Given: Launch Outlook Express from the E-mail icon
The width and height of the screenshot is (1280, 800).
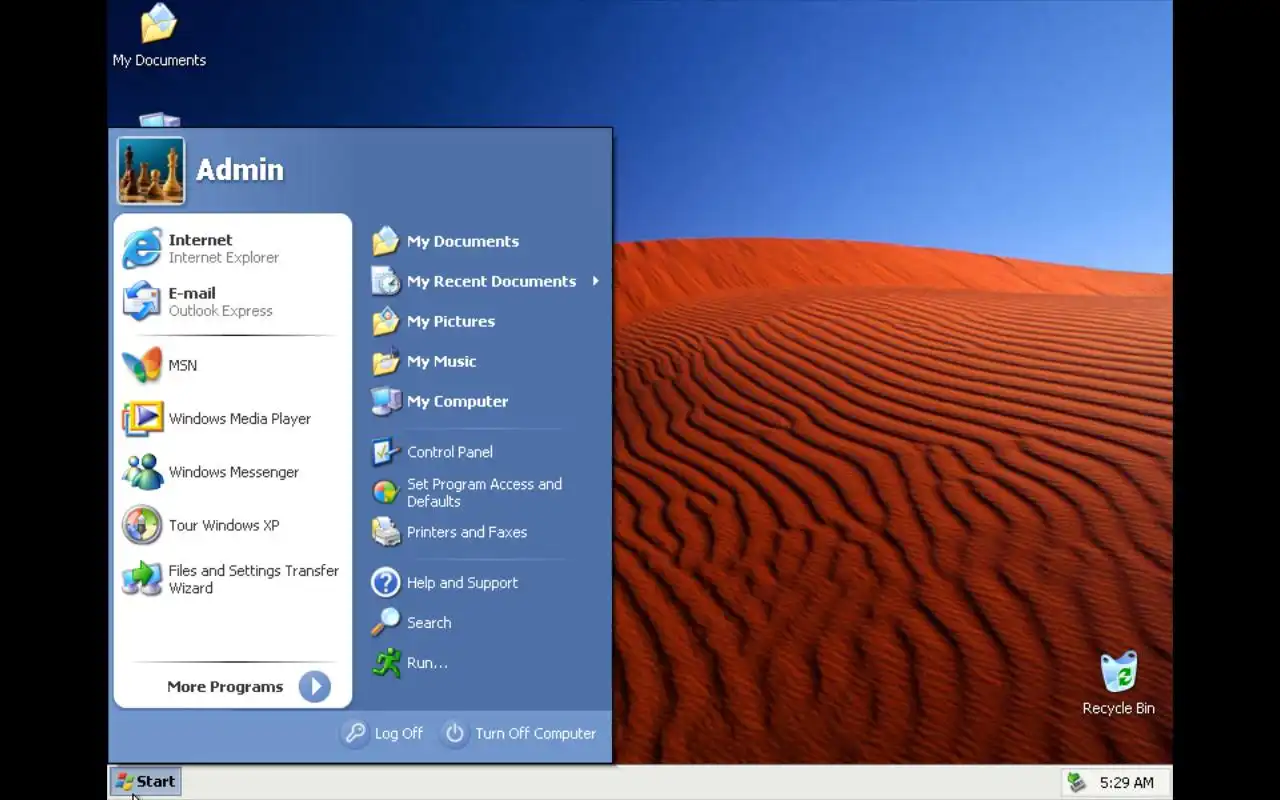Looking at the screenshot, I should coord(142,301).
